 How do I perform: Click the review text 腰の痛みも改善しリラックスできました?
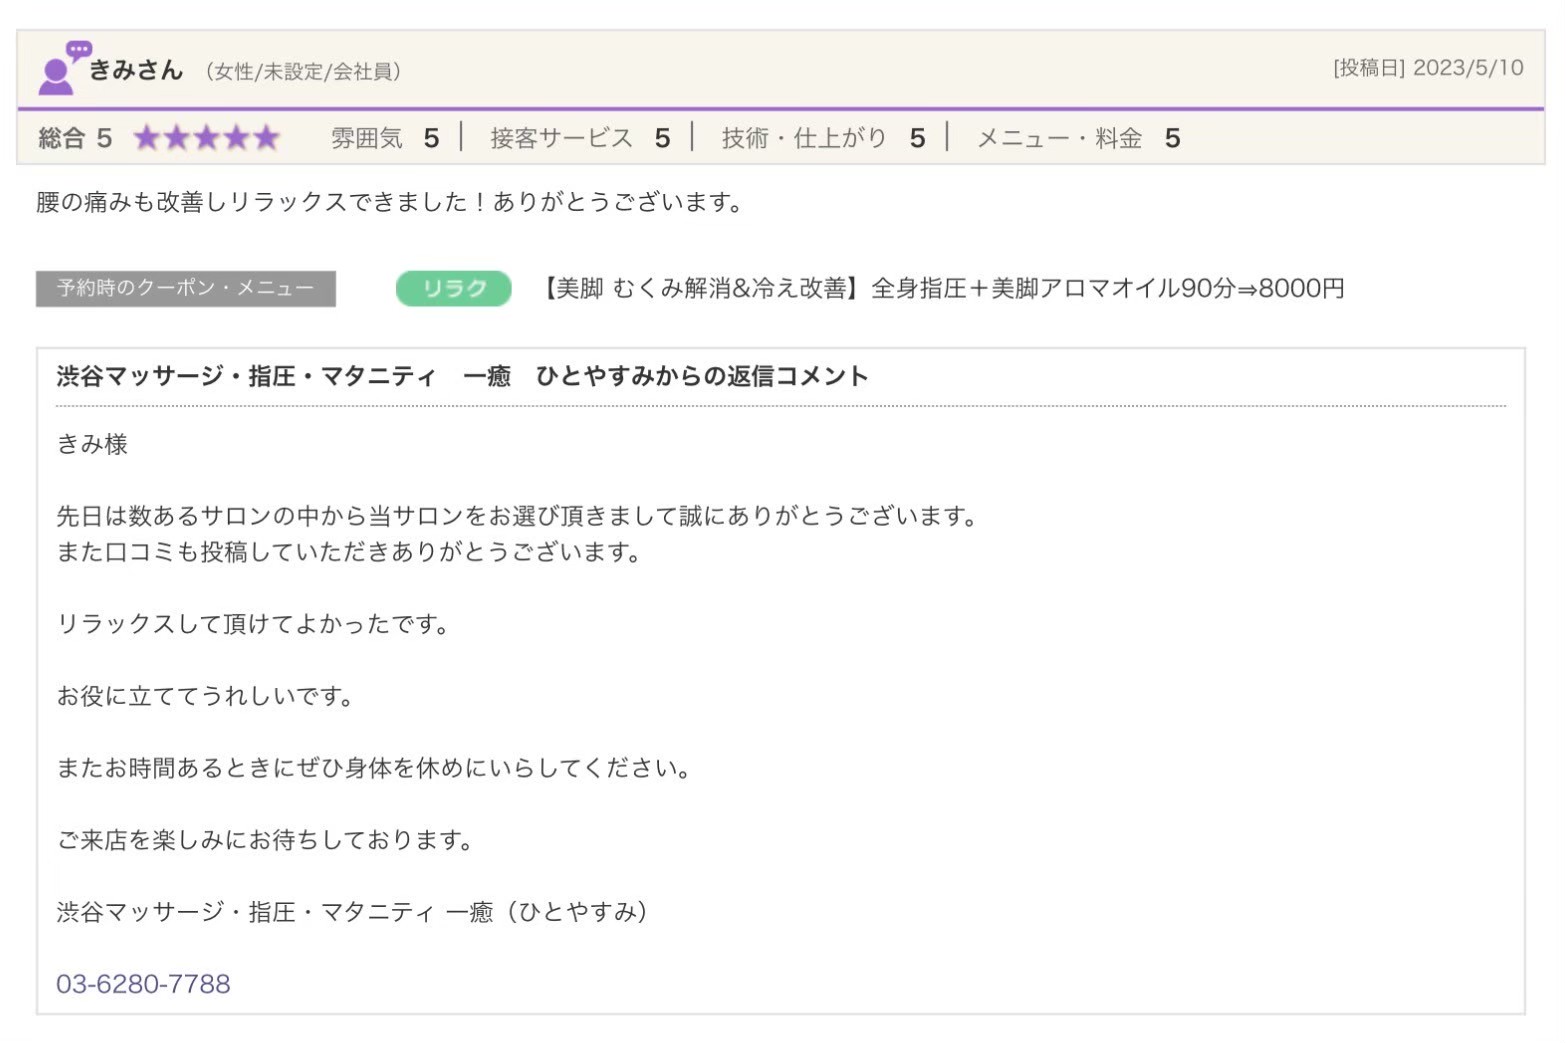click(x=391, y=202)
